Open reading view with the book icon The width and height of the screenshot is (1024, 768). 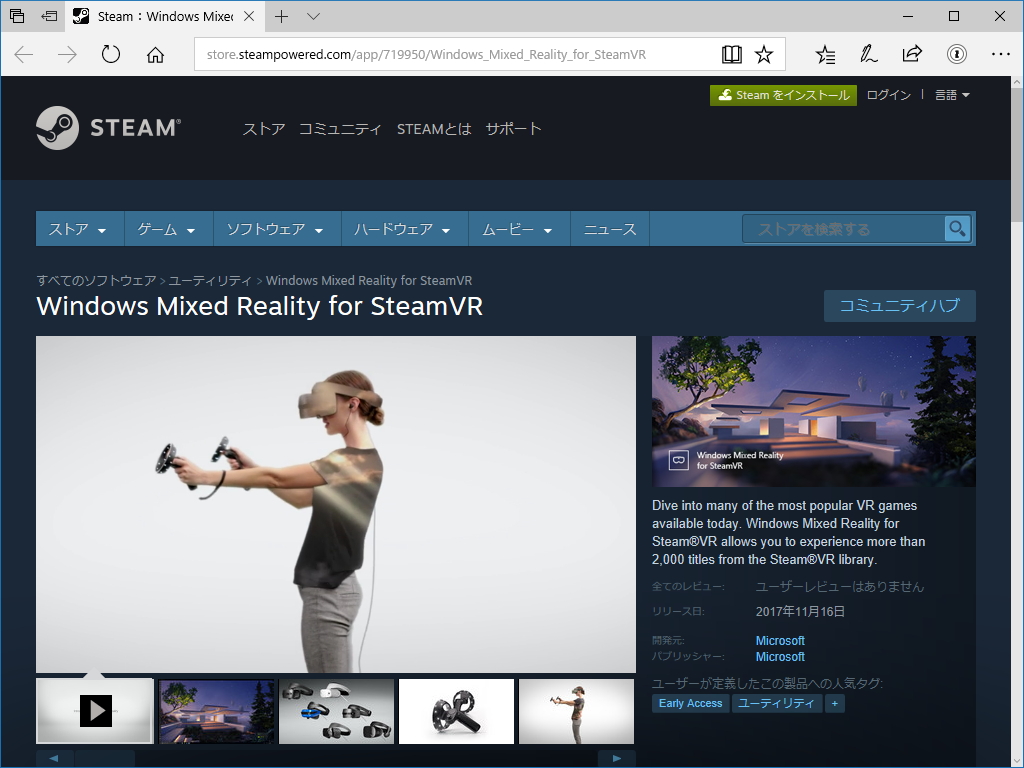[x=731, y=54]
